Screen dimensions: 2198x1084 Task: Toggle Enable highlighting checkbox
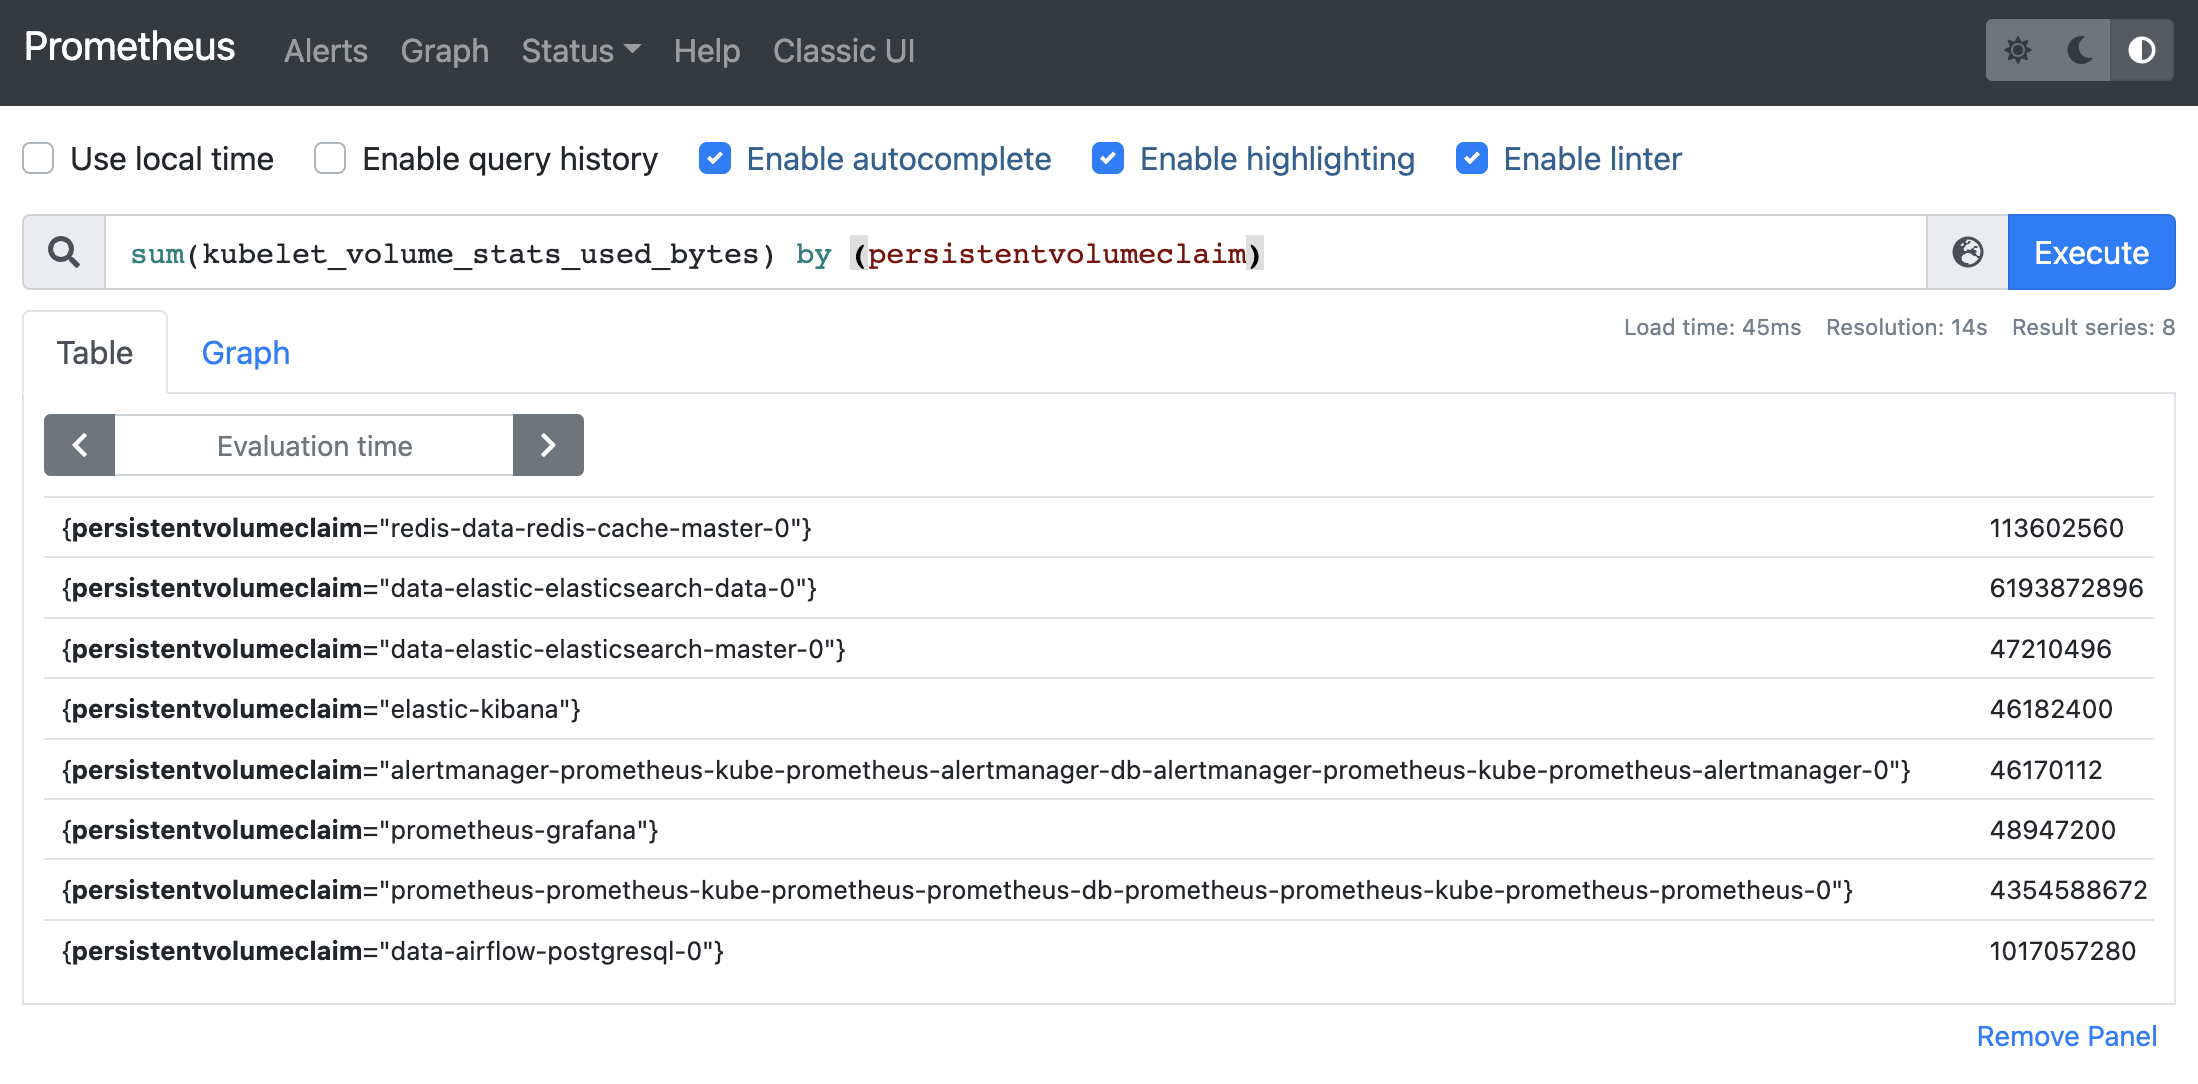(1107, 158)
